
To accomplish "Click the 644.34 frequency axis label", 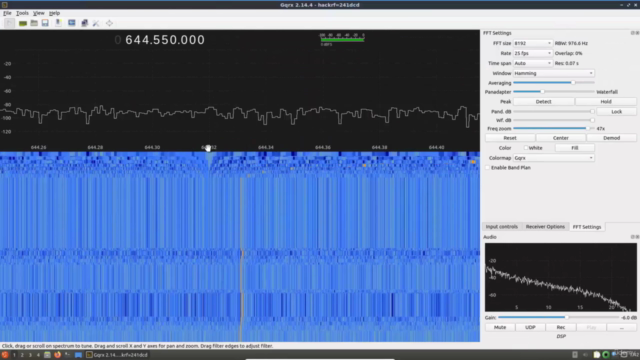I will point(266,147).
